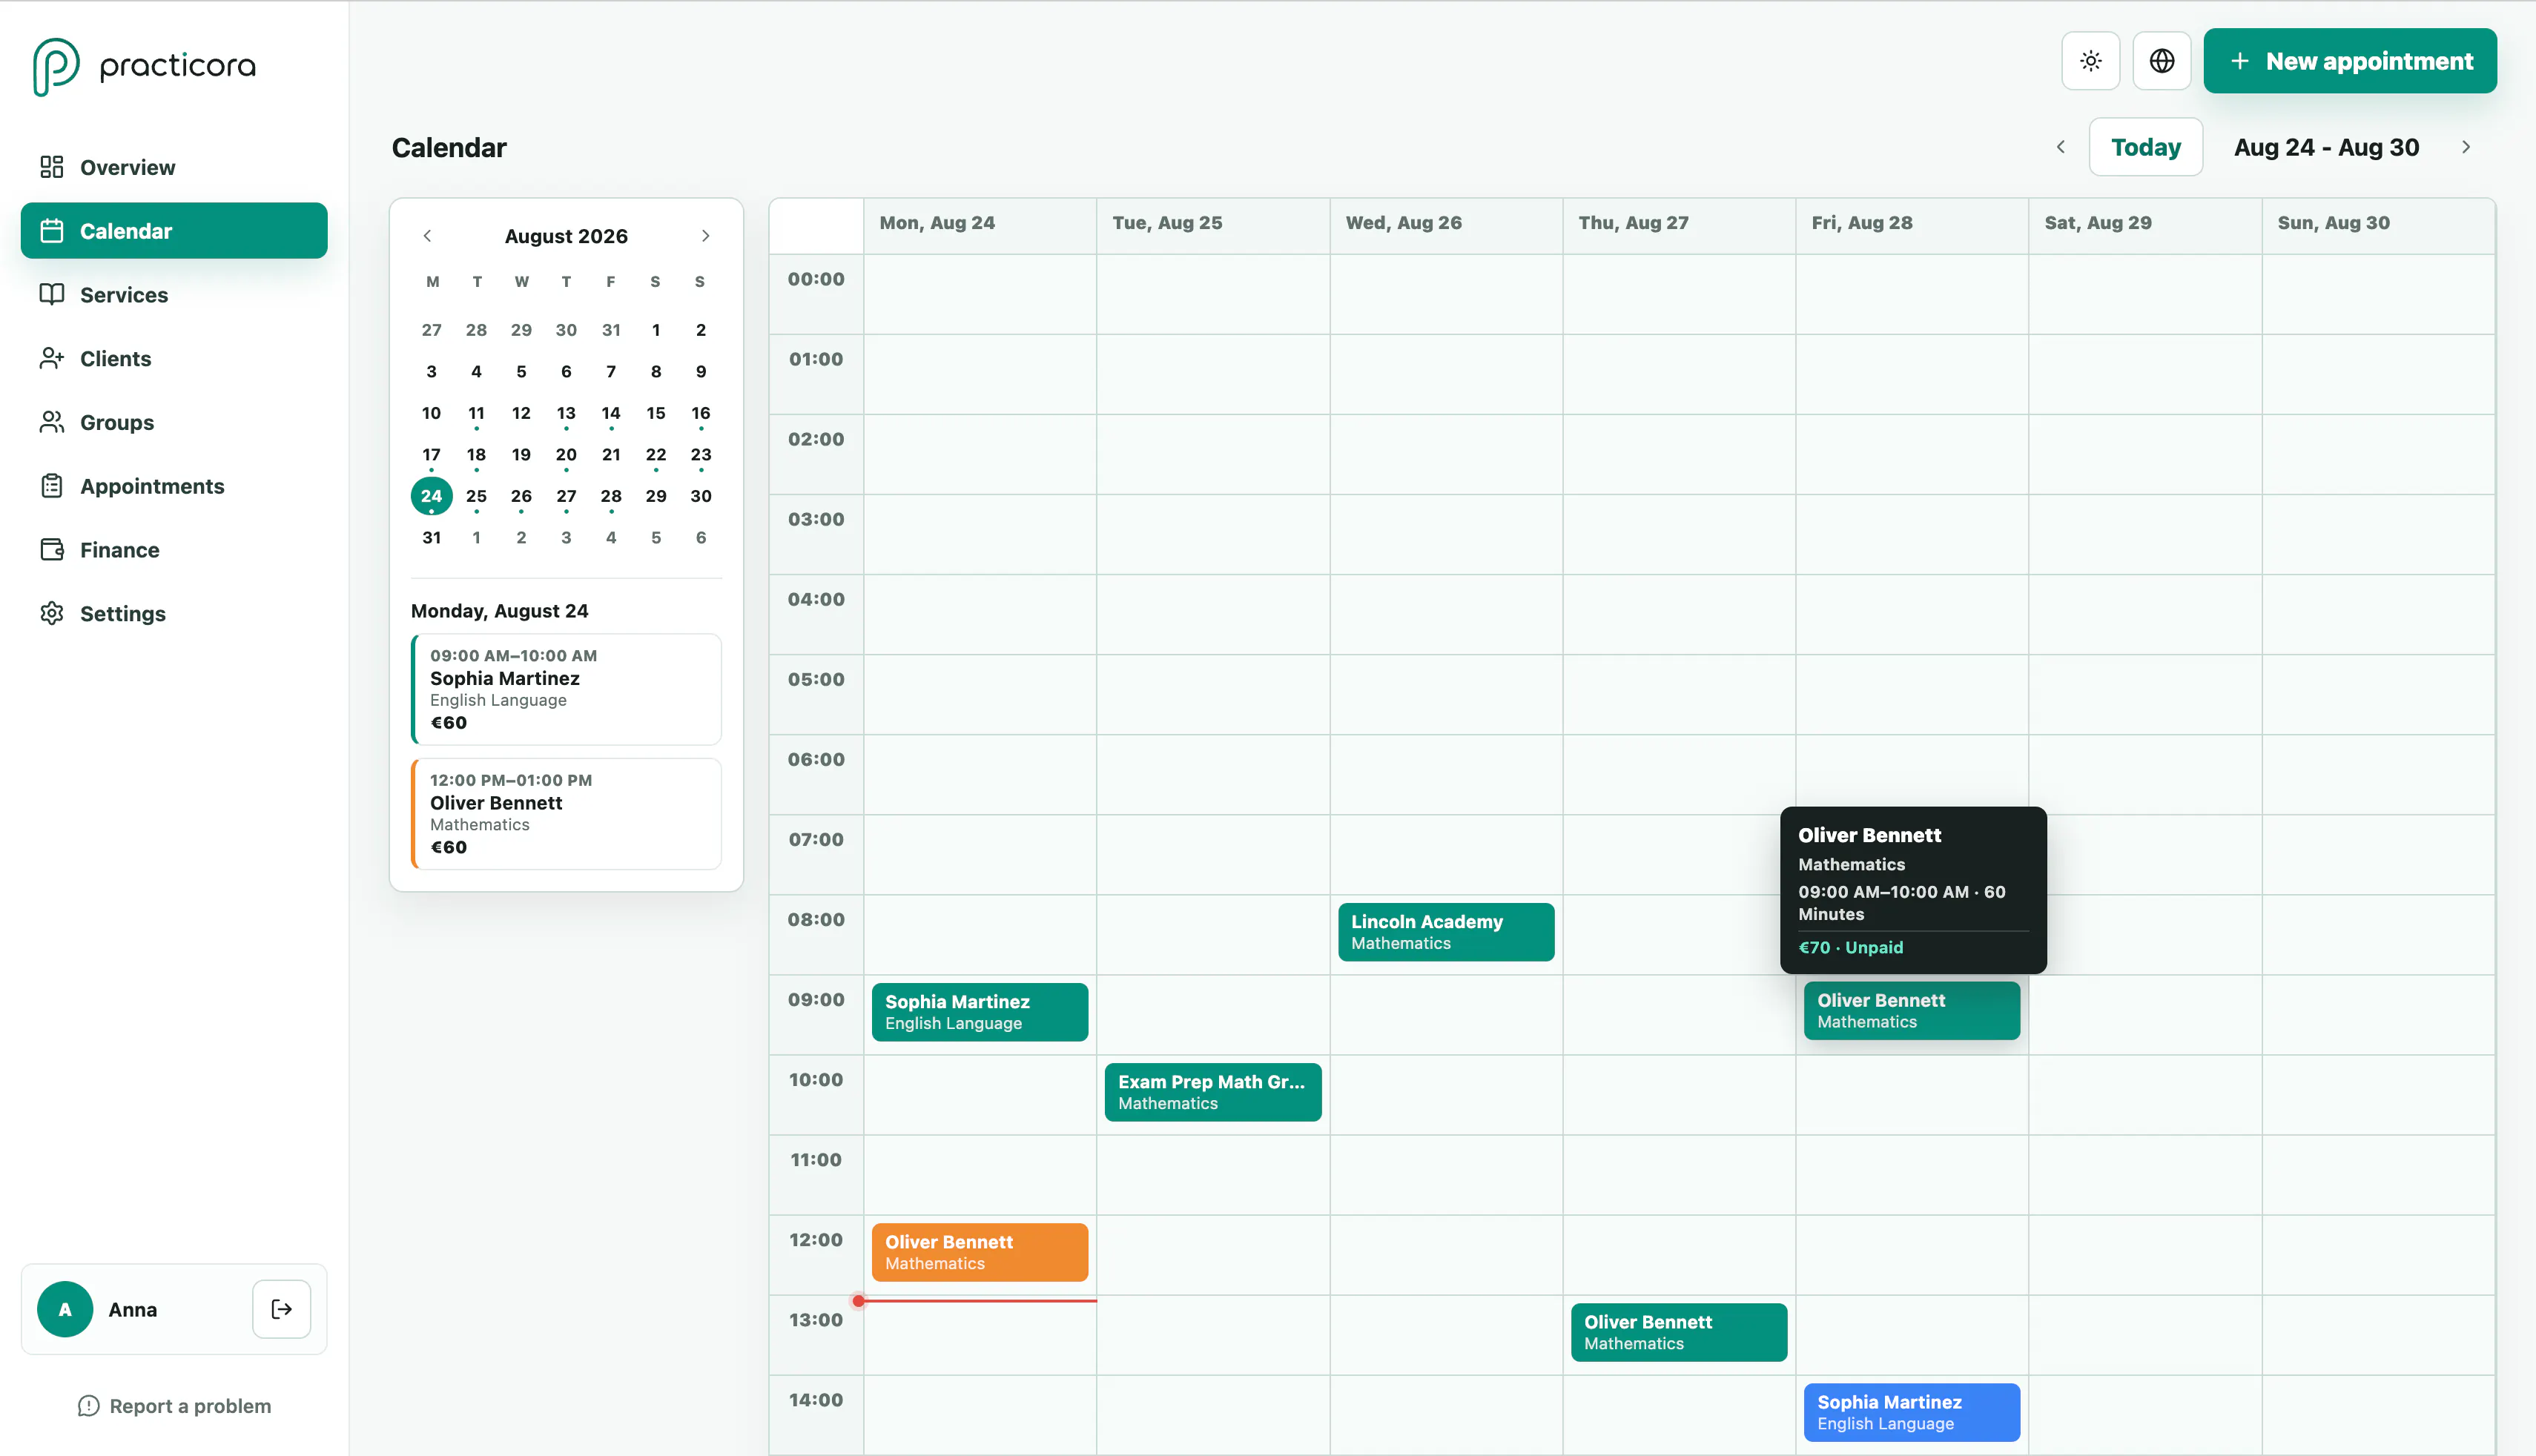Select August 16 in mini calendar

click(x=701, y=413)
